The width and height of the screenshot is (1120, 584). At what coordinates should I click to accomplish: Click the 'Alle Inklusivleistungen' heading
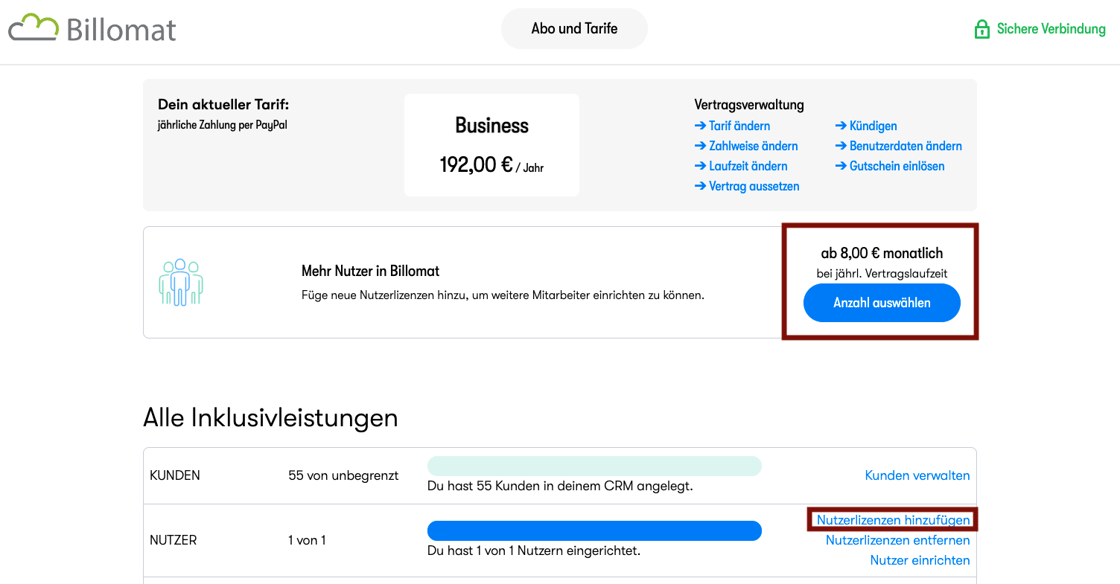point(270,418)
